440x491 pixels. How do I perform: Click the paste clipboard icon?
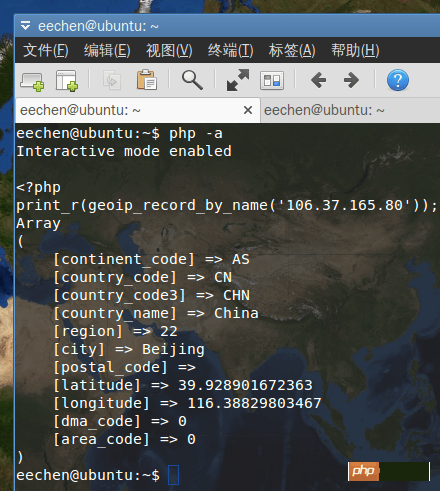pyautogui.click(x=146, y=80)
